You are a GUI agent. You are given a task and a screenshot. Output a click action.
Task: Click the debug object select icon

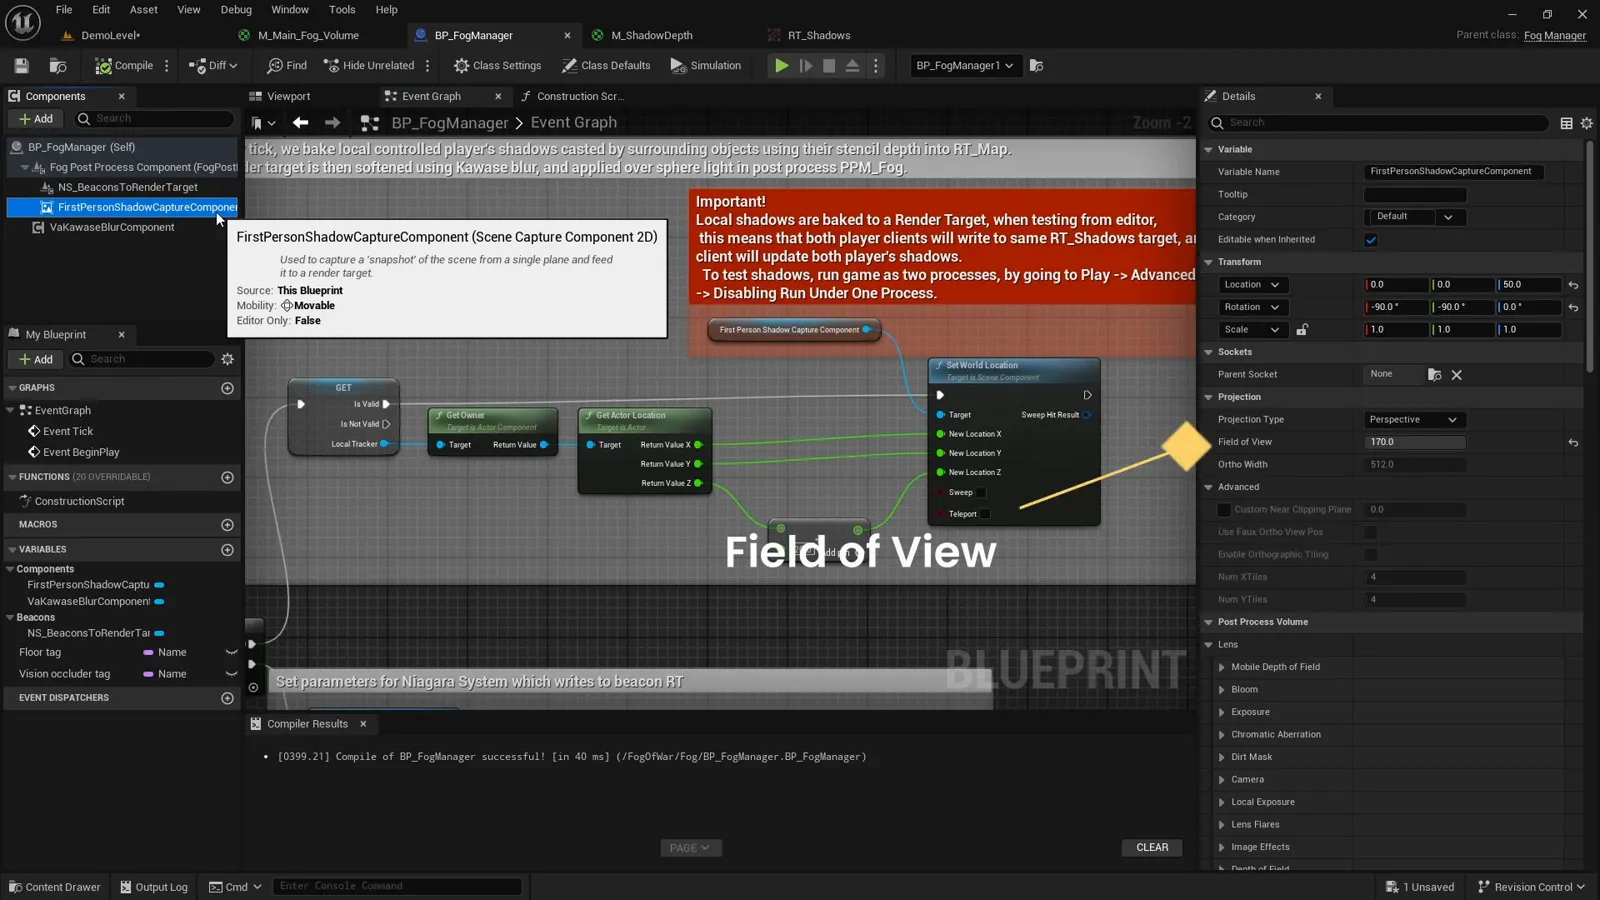pyautogui.click(x=1036, y=66)
